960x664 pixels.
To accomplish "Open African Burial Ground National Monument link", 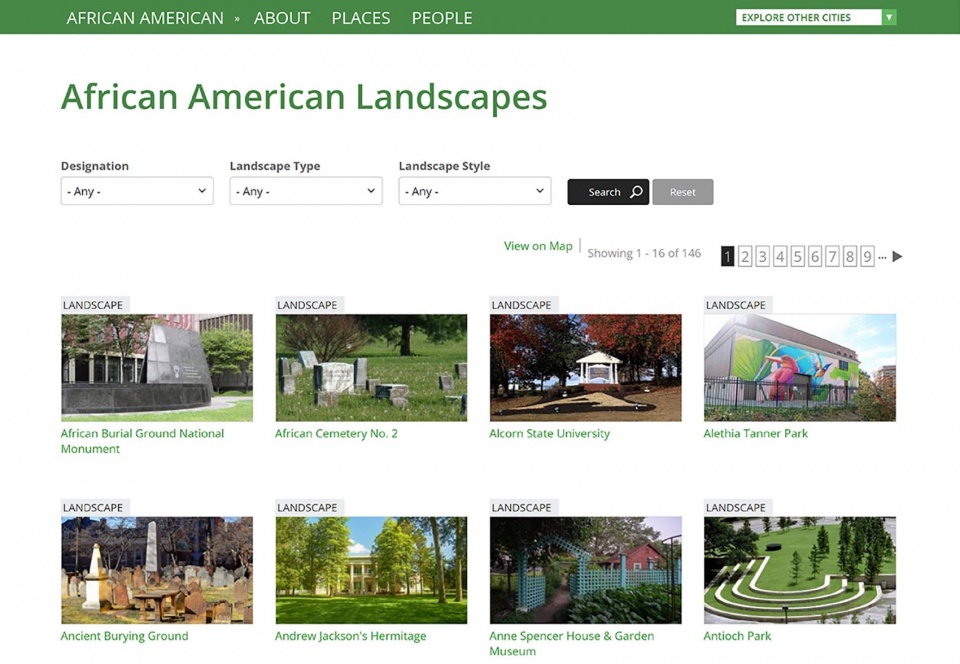I will 142,441.
